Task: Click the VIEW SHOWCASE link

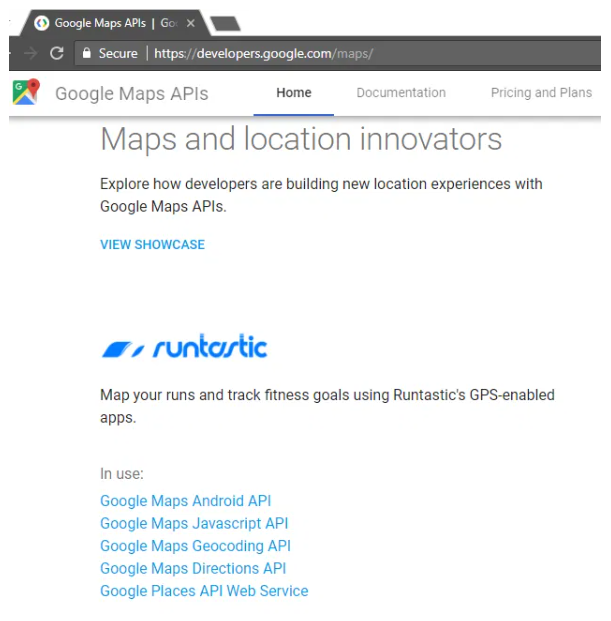Action: (x=152, y=244)
